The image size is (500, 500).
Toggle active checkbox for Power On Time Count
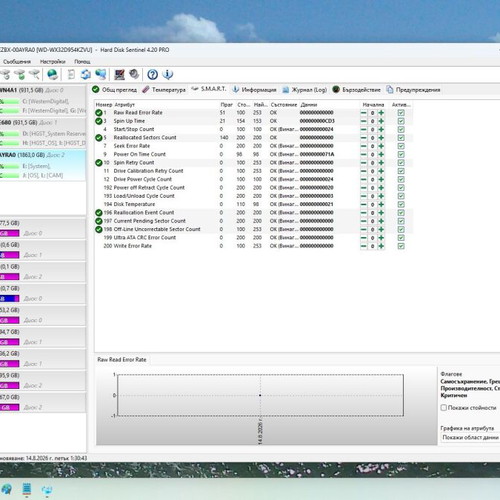[401, 154]
